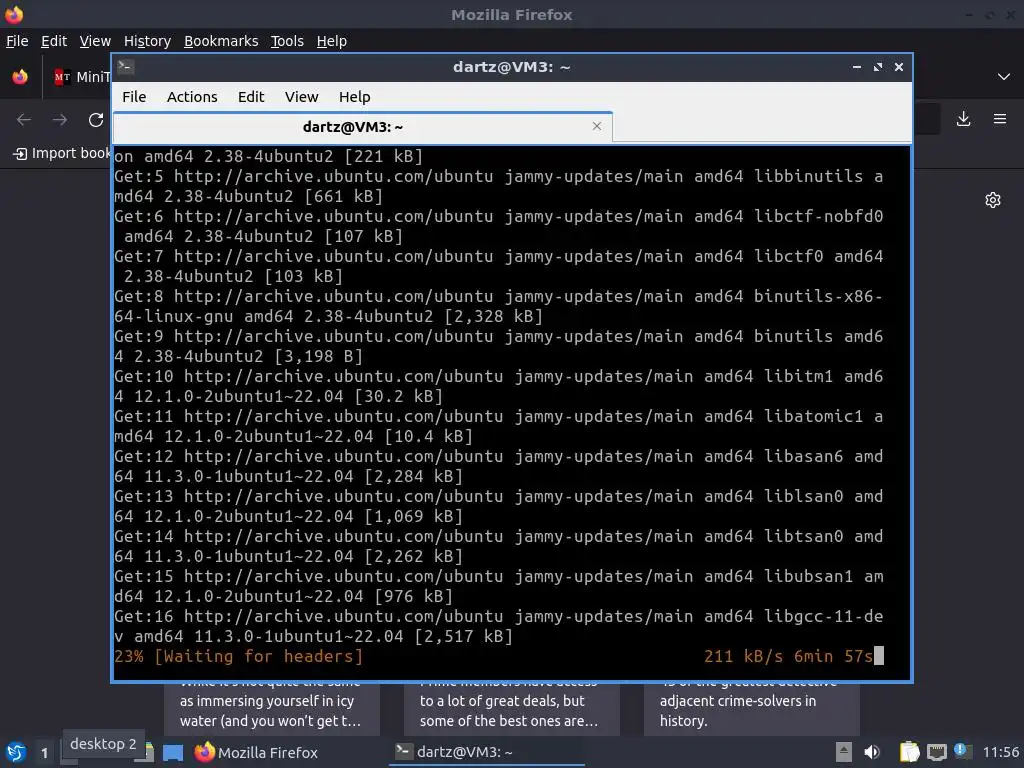Select the MiniT browser tab
Screen dimensions: 1024x768
click(82, 77)
